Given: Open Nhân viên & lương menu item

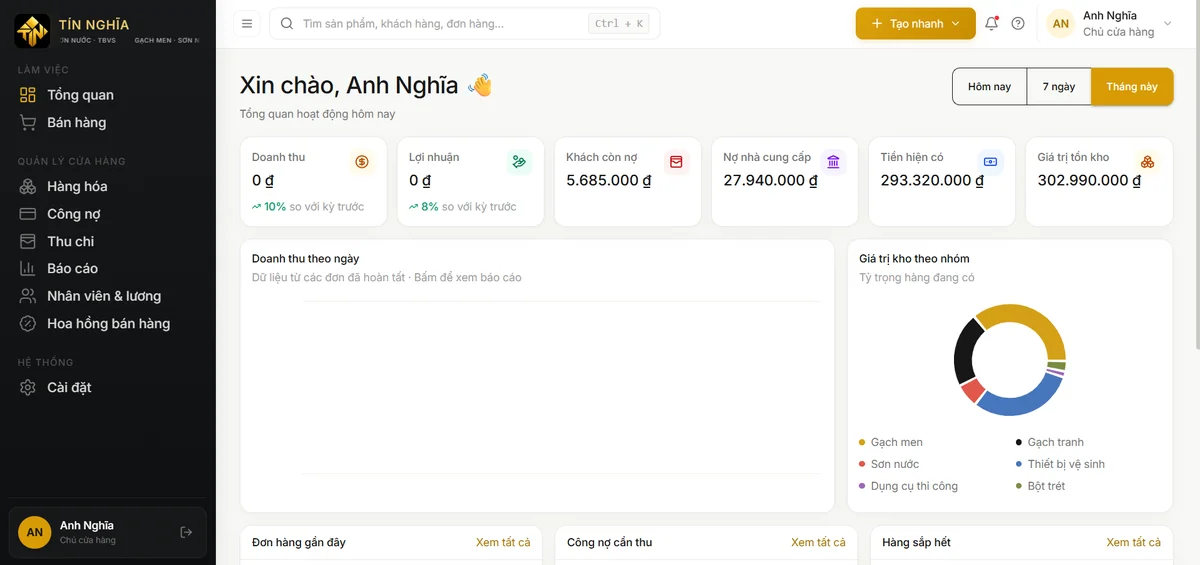Looking at the screenshot, I should click(107, 296).
